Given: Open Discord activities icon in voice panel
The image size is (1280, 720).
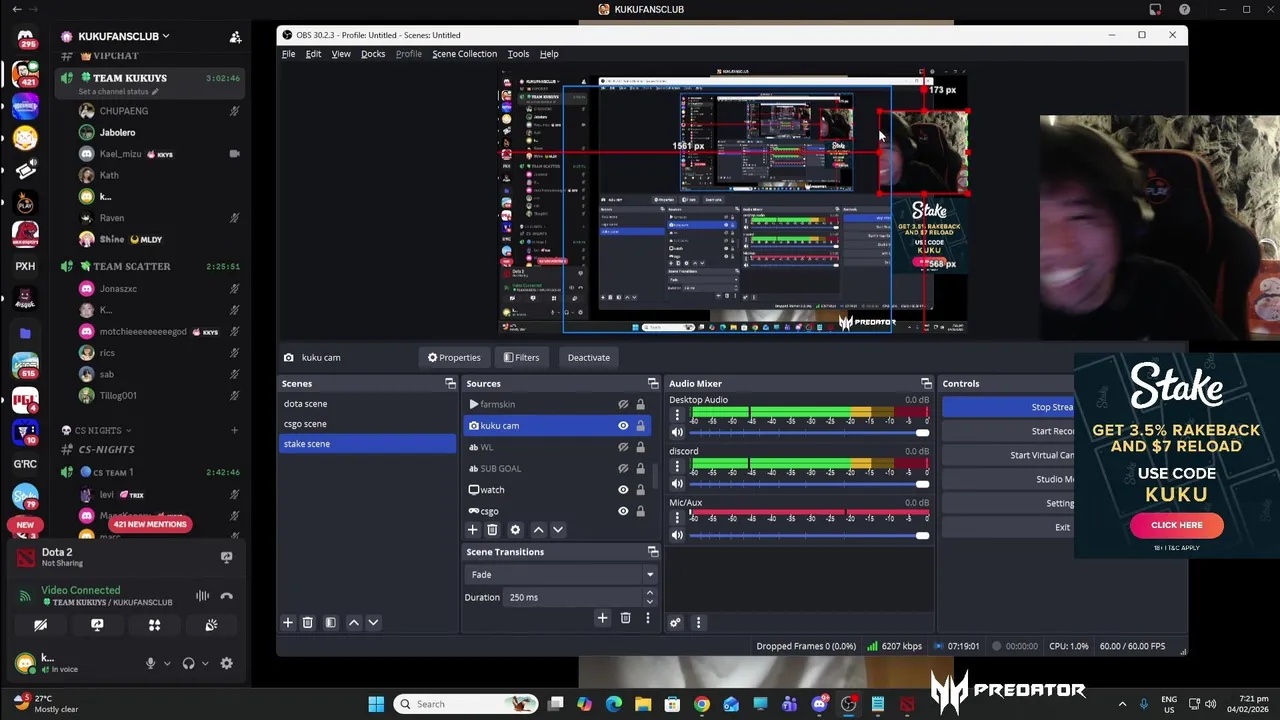Looking at the screenshot, I should 154,625.
